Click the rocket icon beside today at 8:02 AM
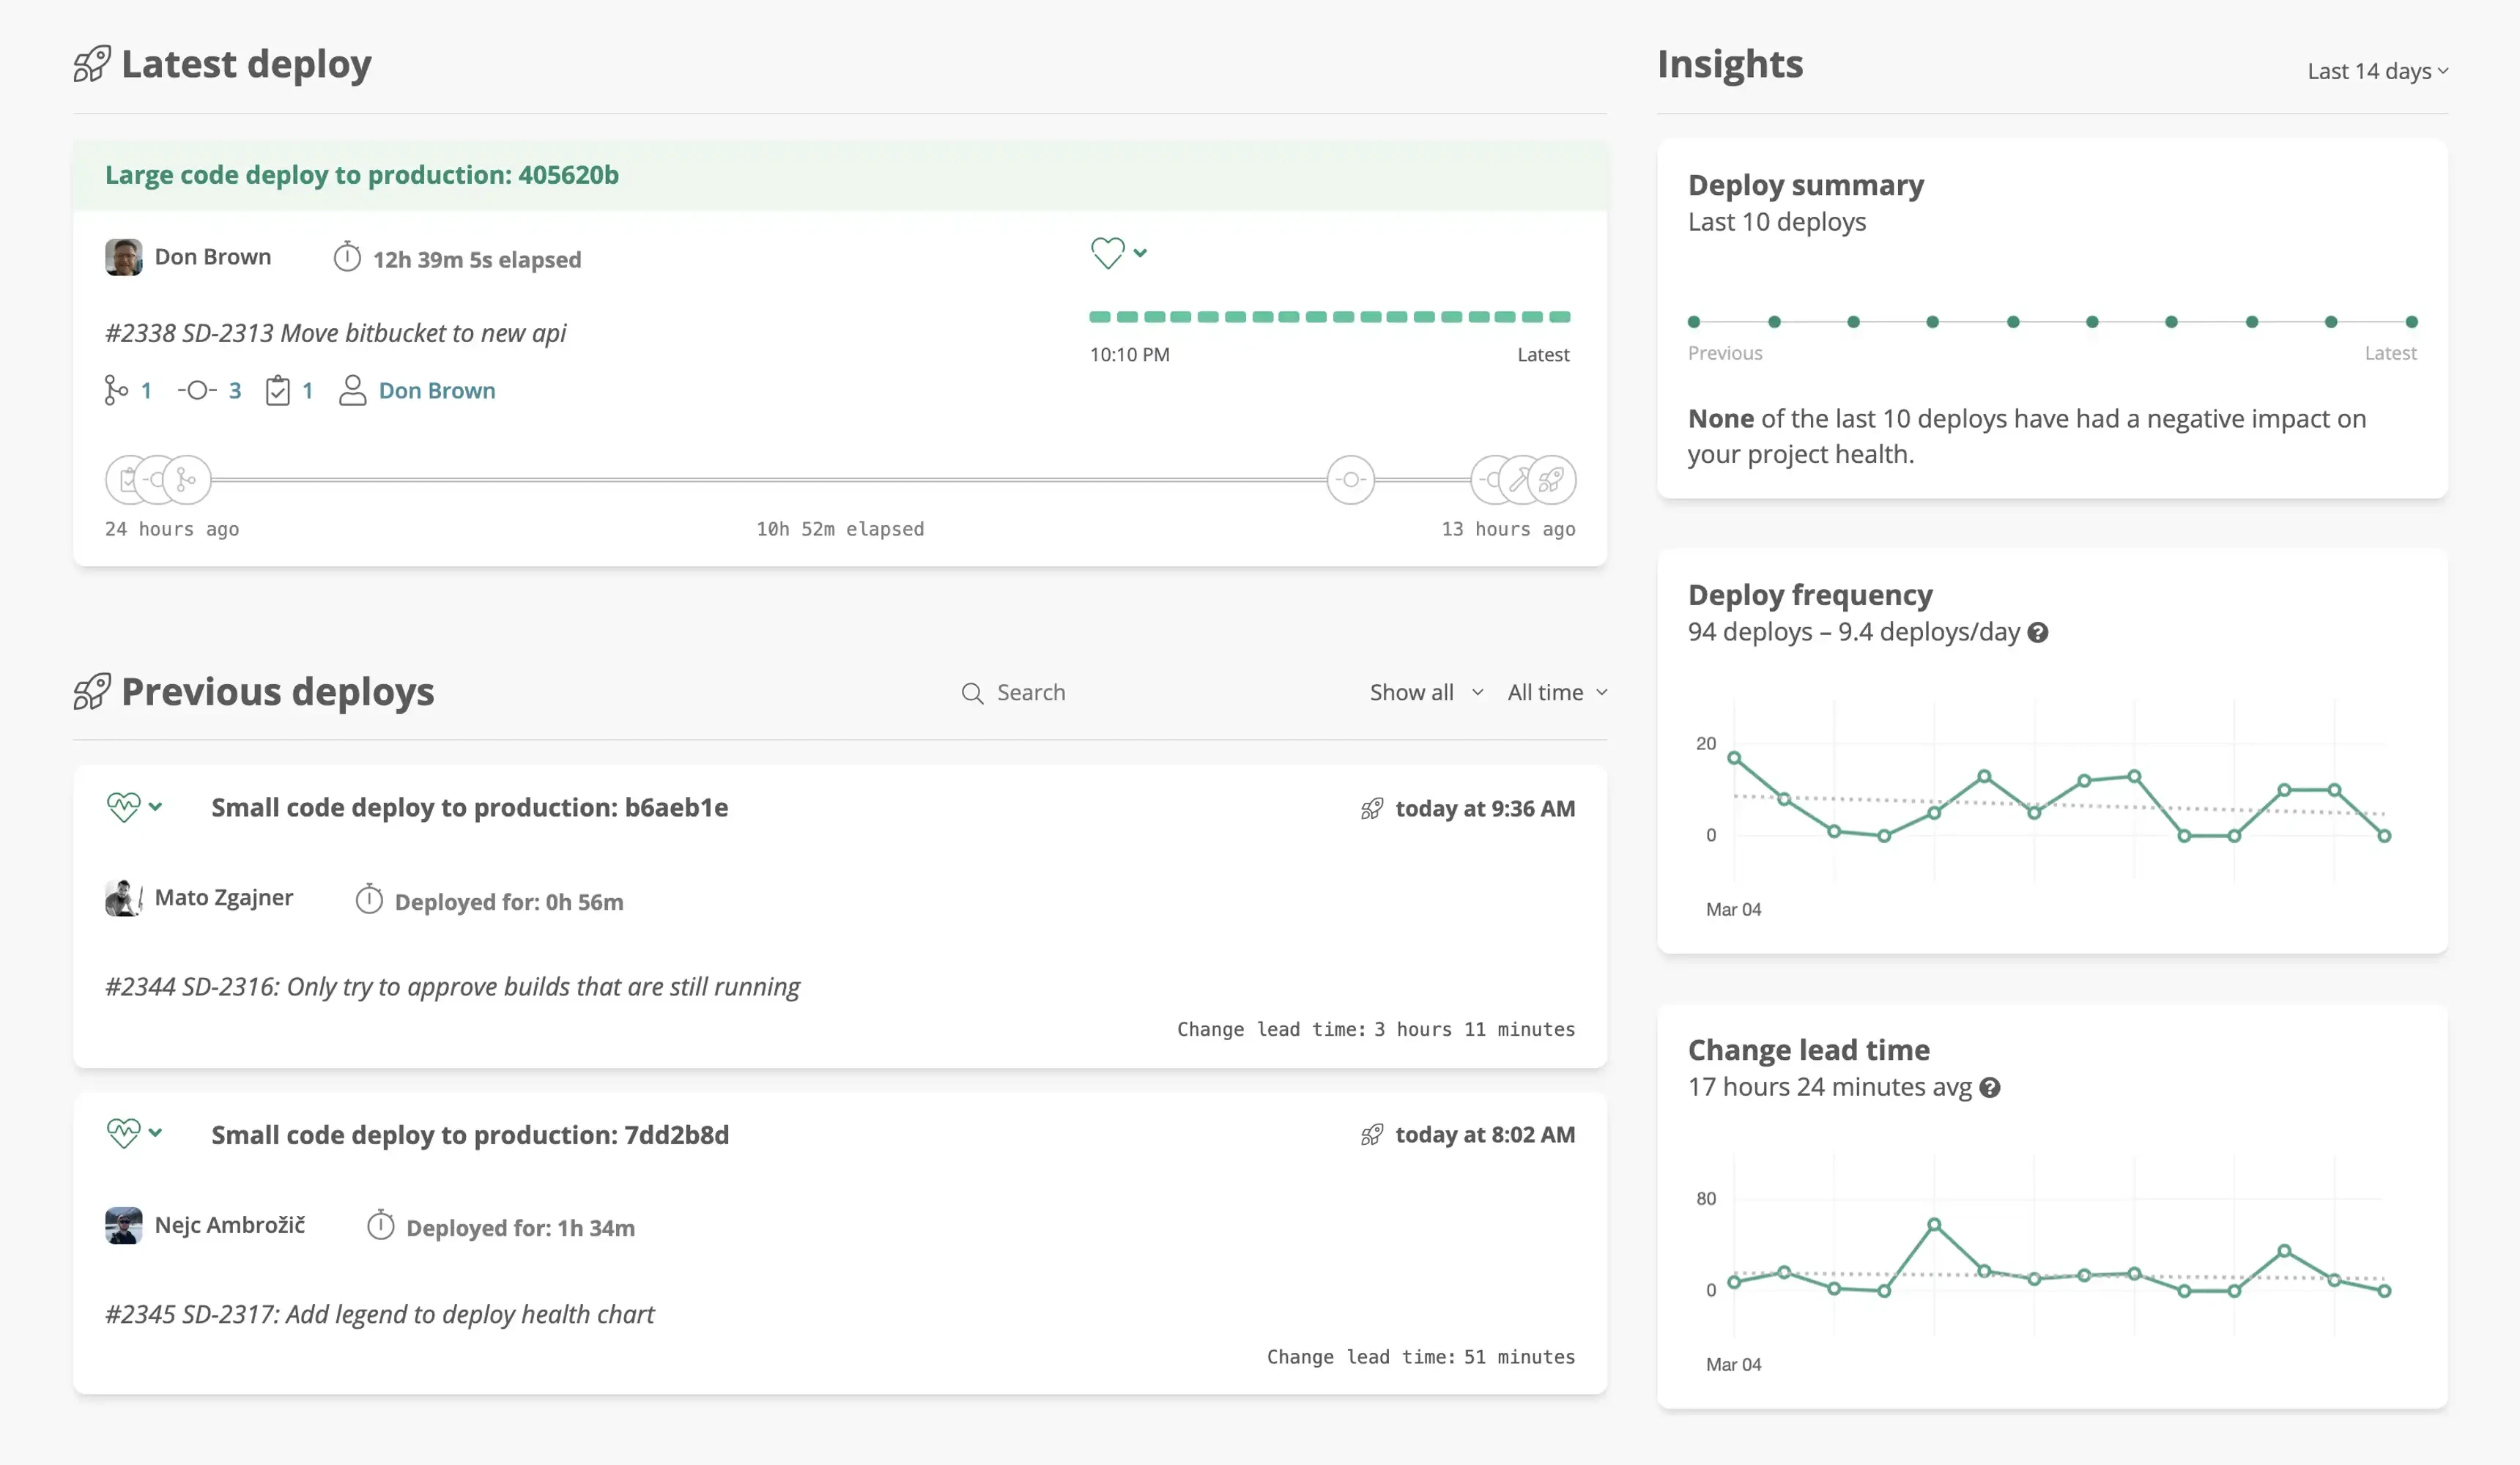Screen dimensions: 2520x1465 1372,1135
